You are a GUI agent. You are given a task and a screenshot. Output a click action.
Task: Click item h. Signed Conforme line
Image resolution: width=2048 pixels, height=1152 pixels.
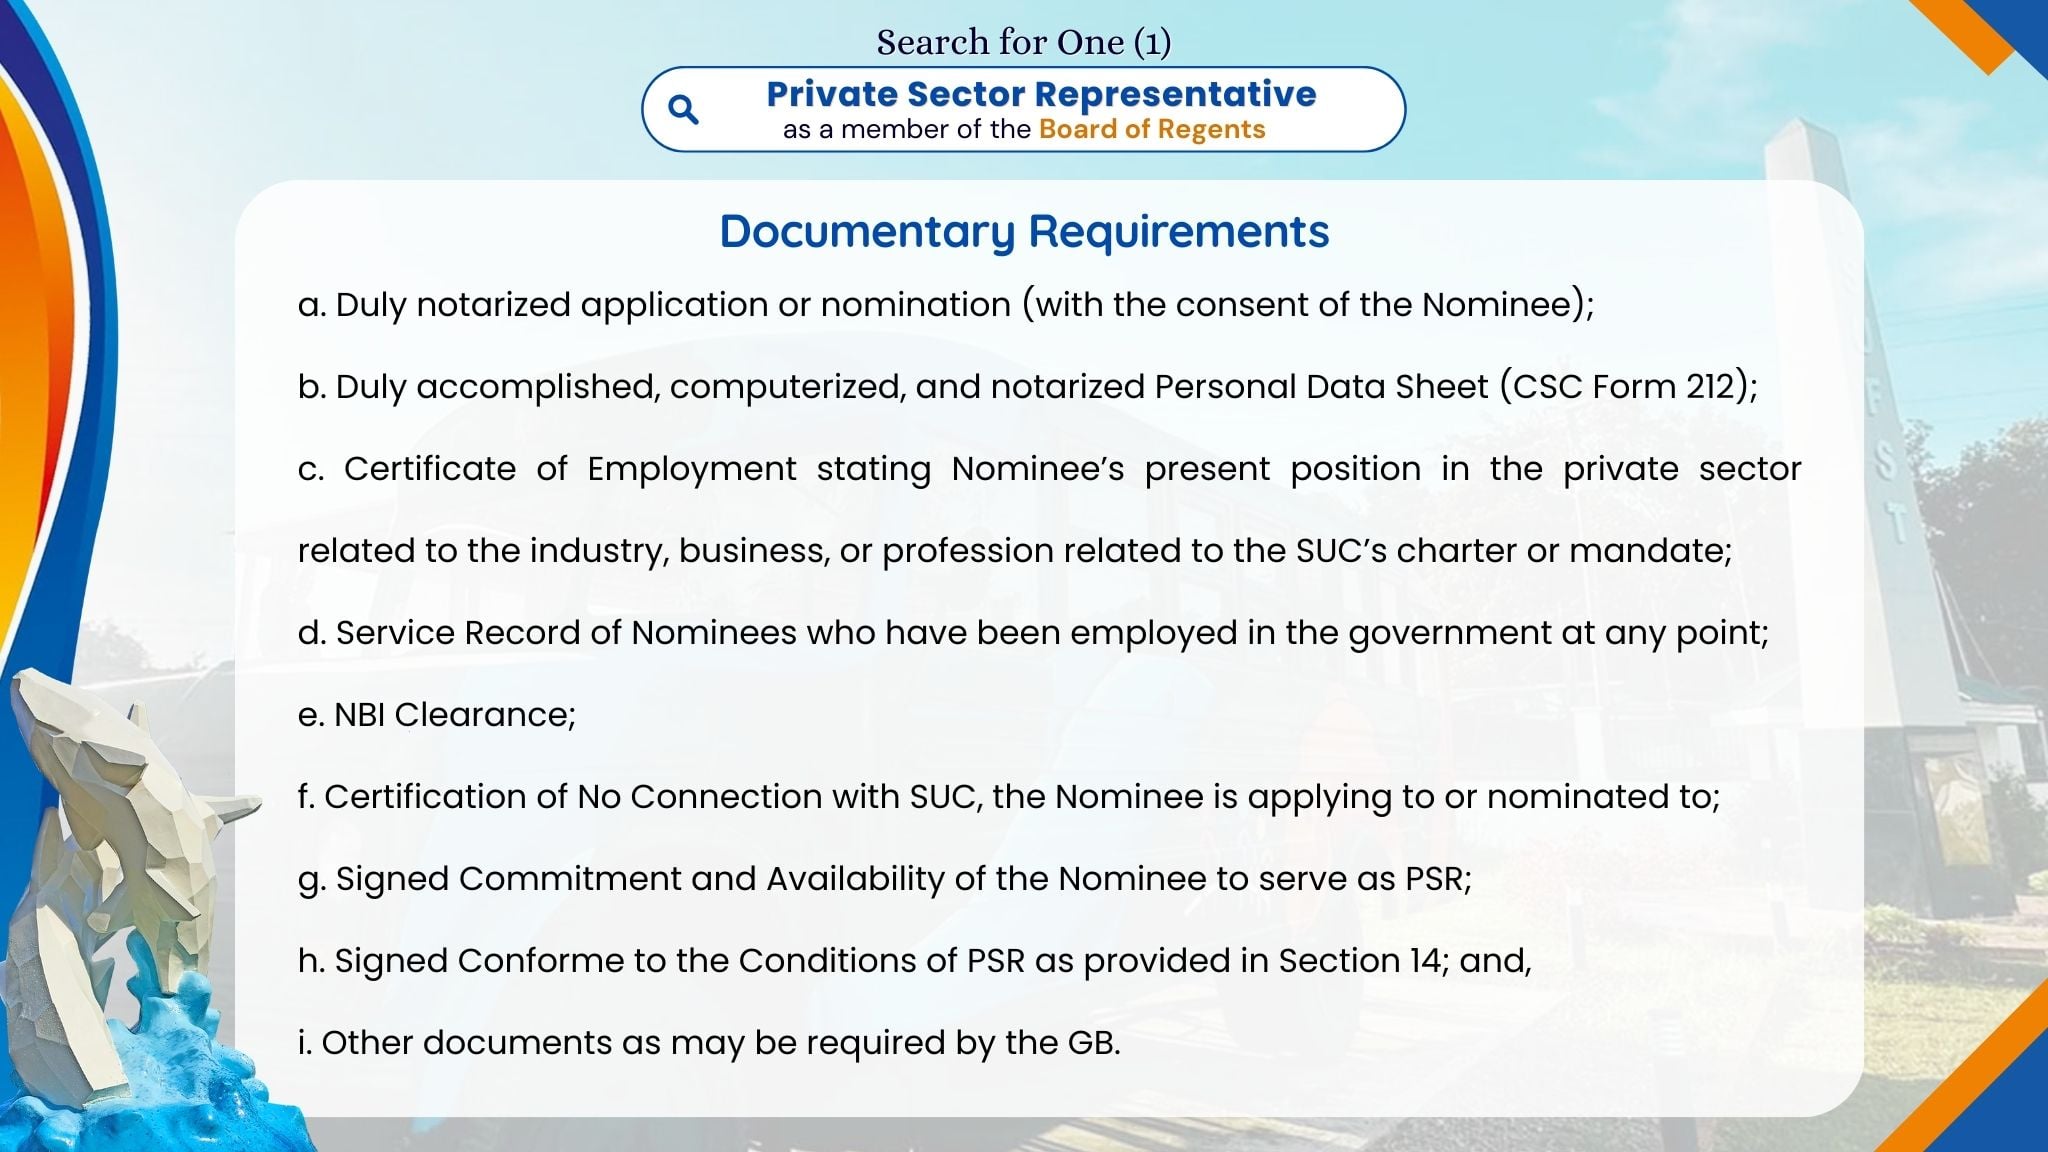tap(914, 960)
